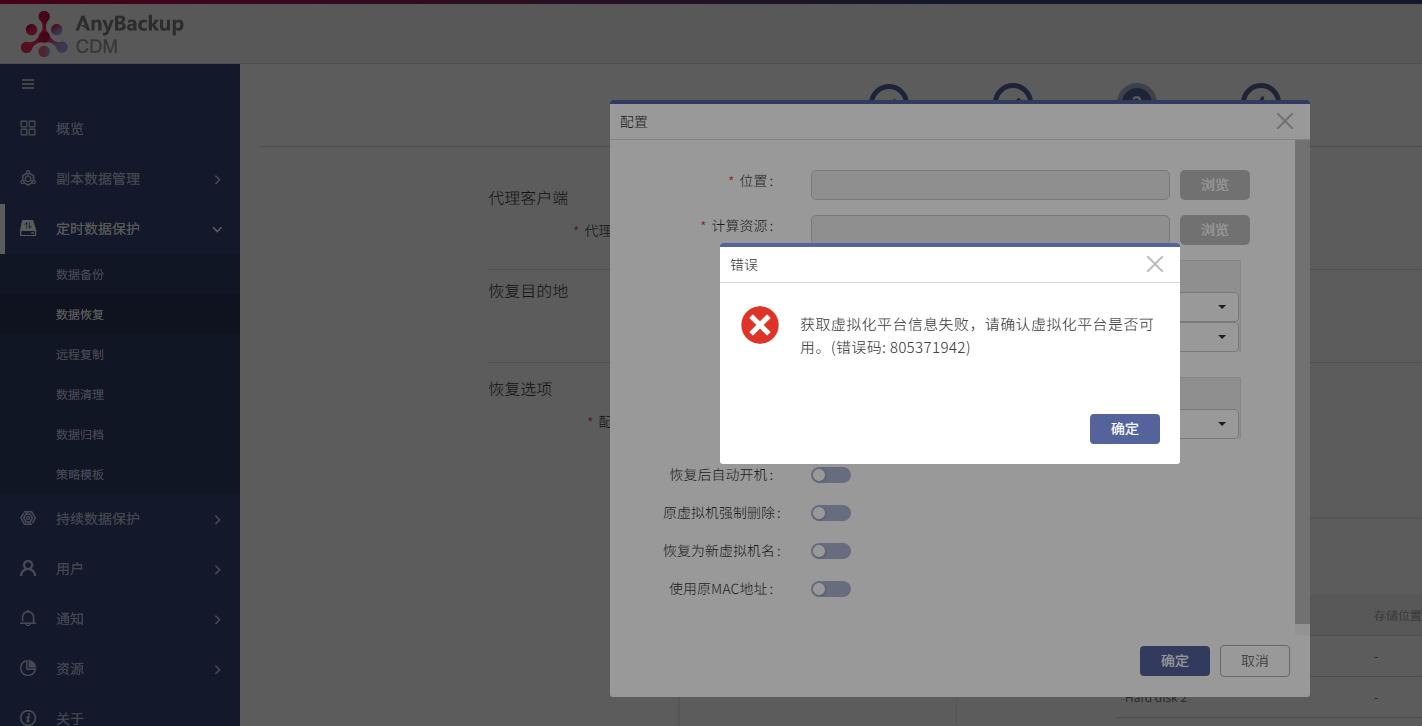Screen dimensions: 1422x726
Task: Click the 持续数据保护 sidebar icon
Action: pyautogui.click(x=28, y=518)
